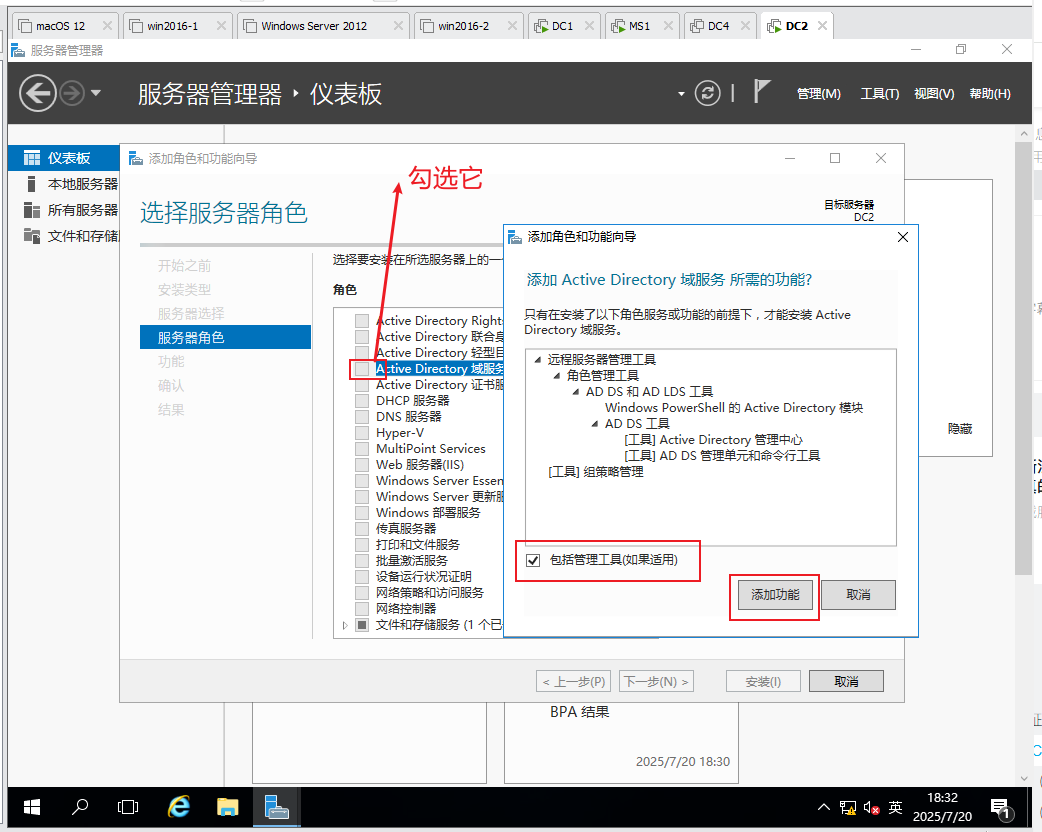Viewport: 1042px width, 832px height.
Task: Open taskbar search magnifier
Action: click(x=80, y=807)
